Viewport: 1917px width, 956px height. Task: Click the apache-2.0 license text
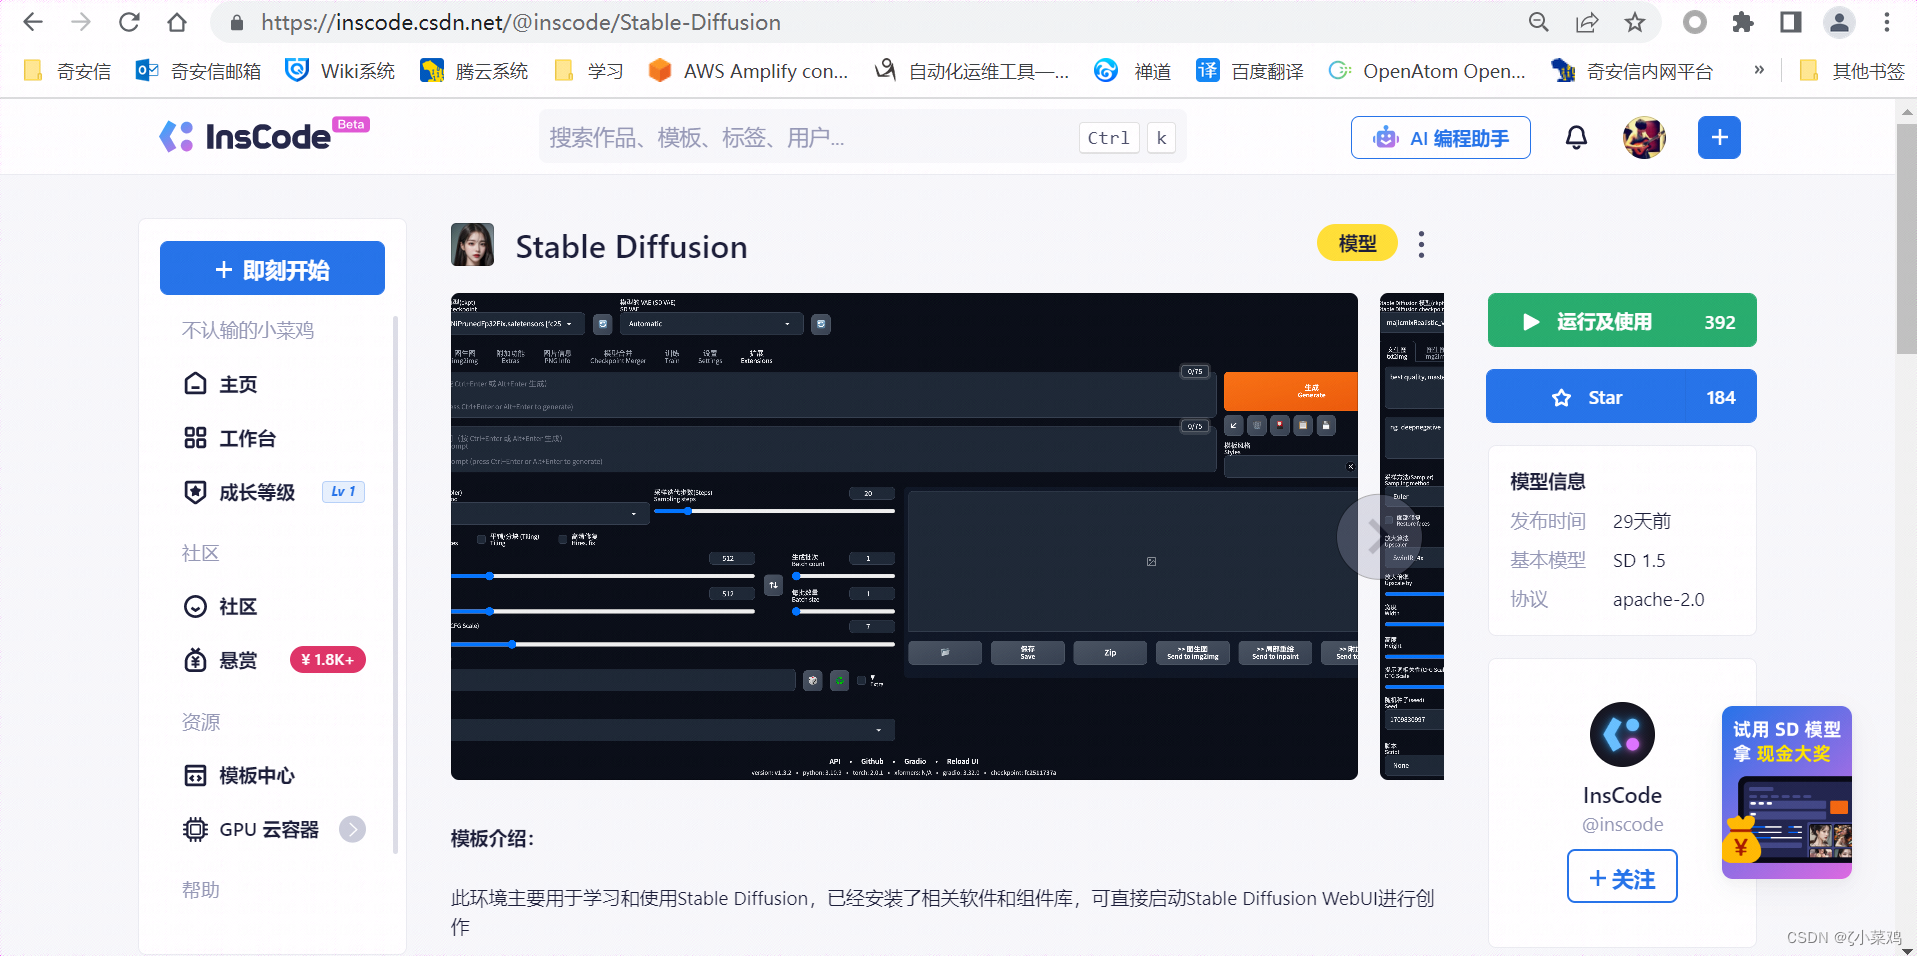point(1658,600)
